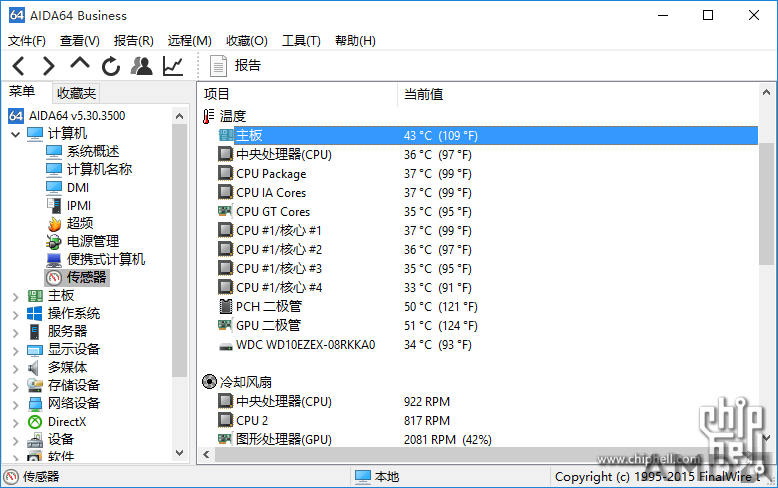Click the Windows logo icon beside 操作系统

click(x=34, y=313)
